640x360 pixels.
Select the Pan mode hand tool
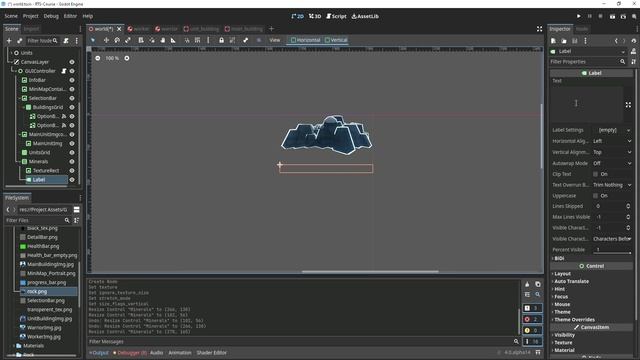(162, 40)
